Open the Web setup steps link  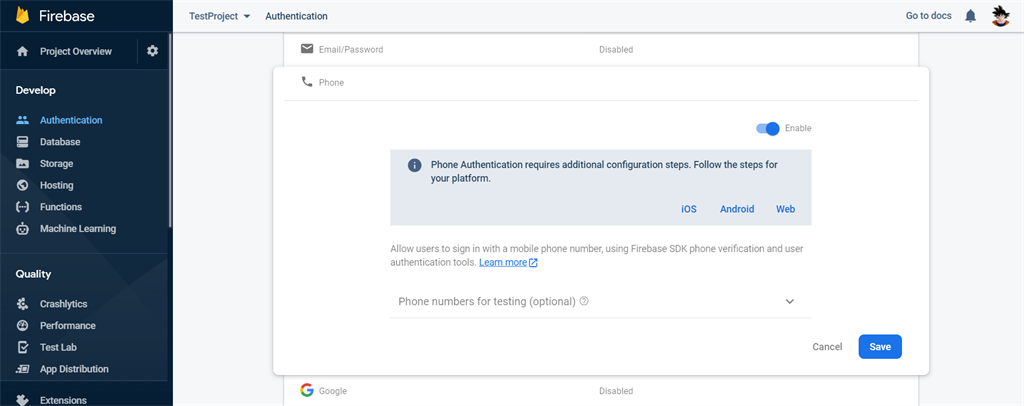[x=786, y=209]
